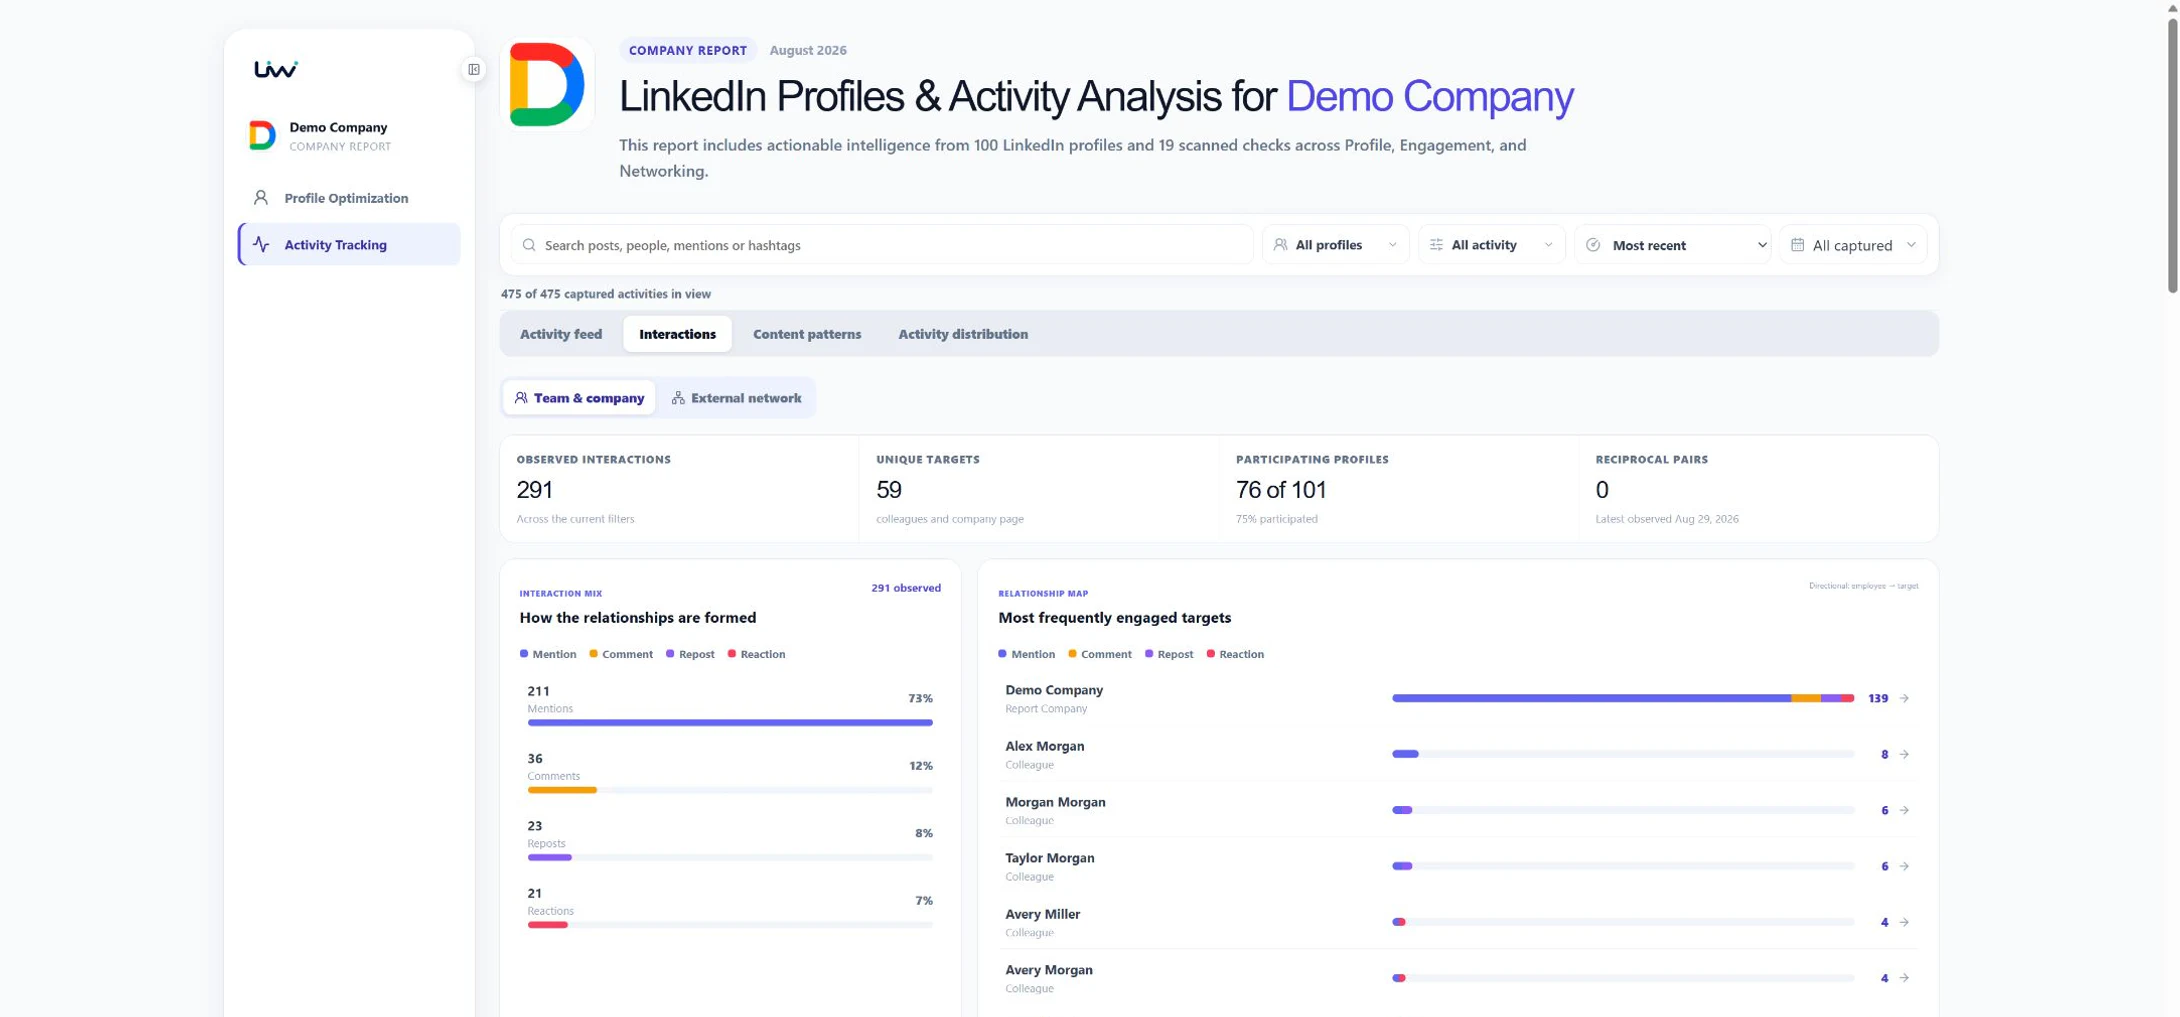This screenshot has width=2180, height=1017.
Task: Open the All profiles dropdown
Action: coord(1336,245)
